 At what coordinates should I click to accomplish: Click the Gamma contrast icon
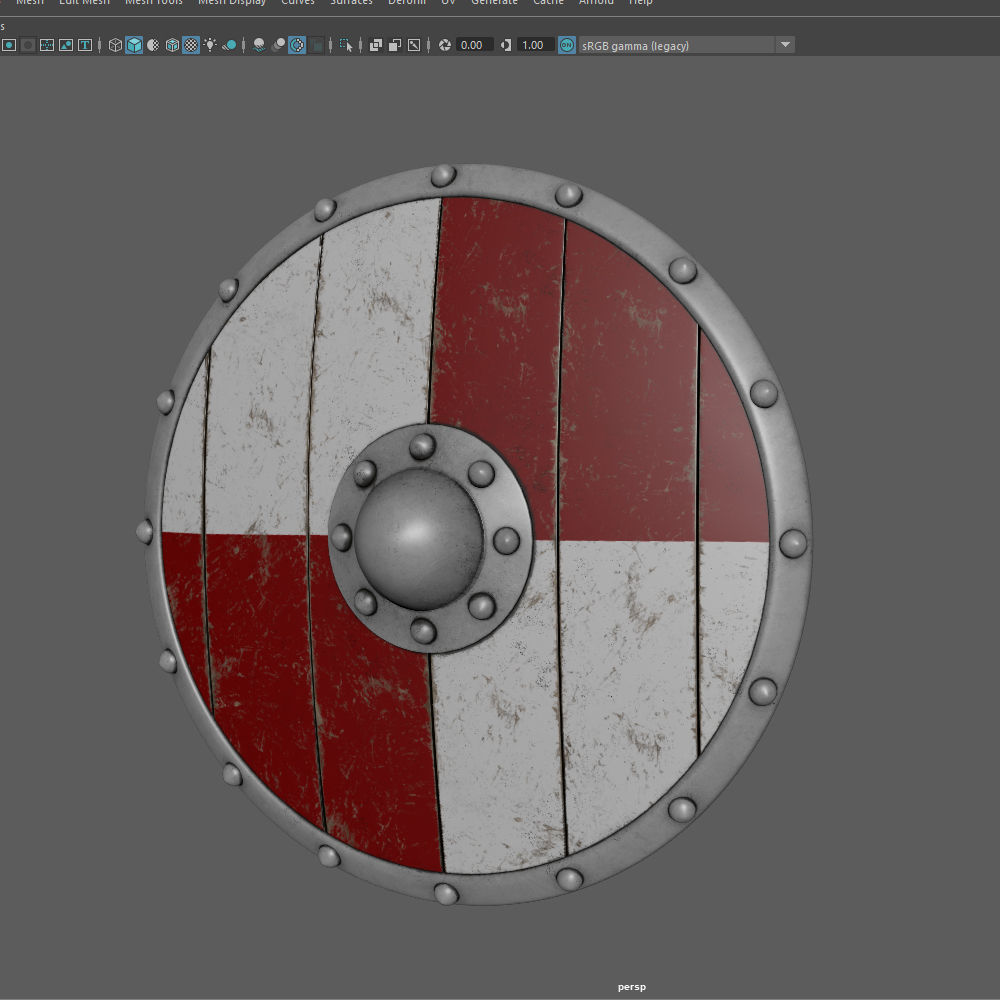pos(506,45)
